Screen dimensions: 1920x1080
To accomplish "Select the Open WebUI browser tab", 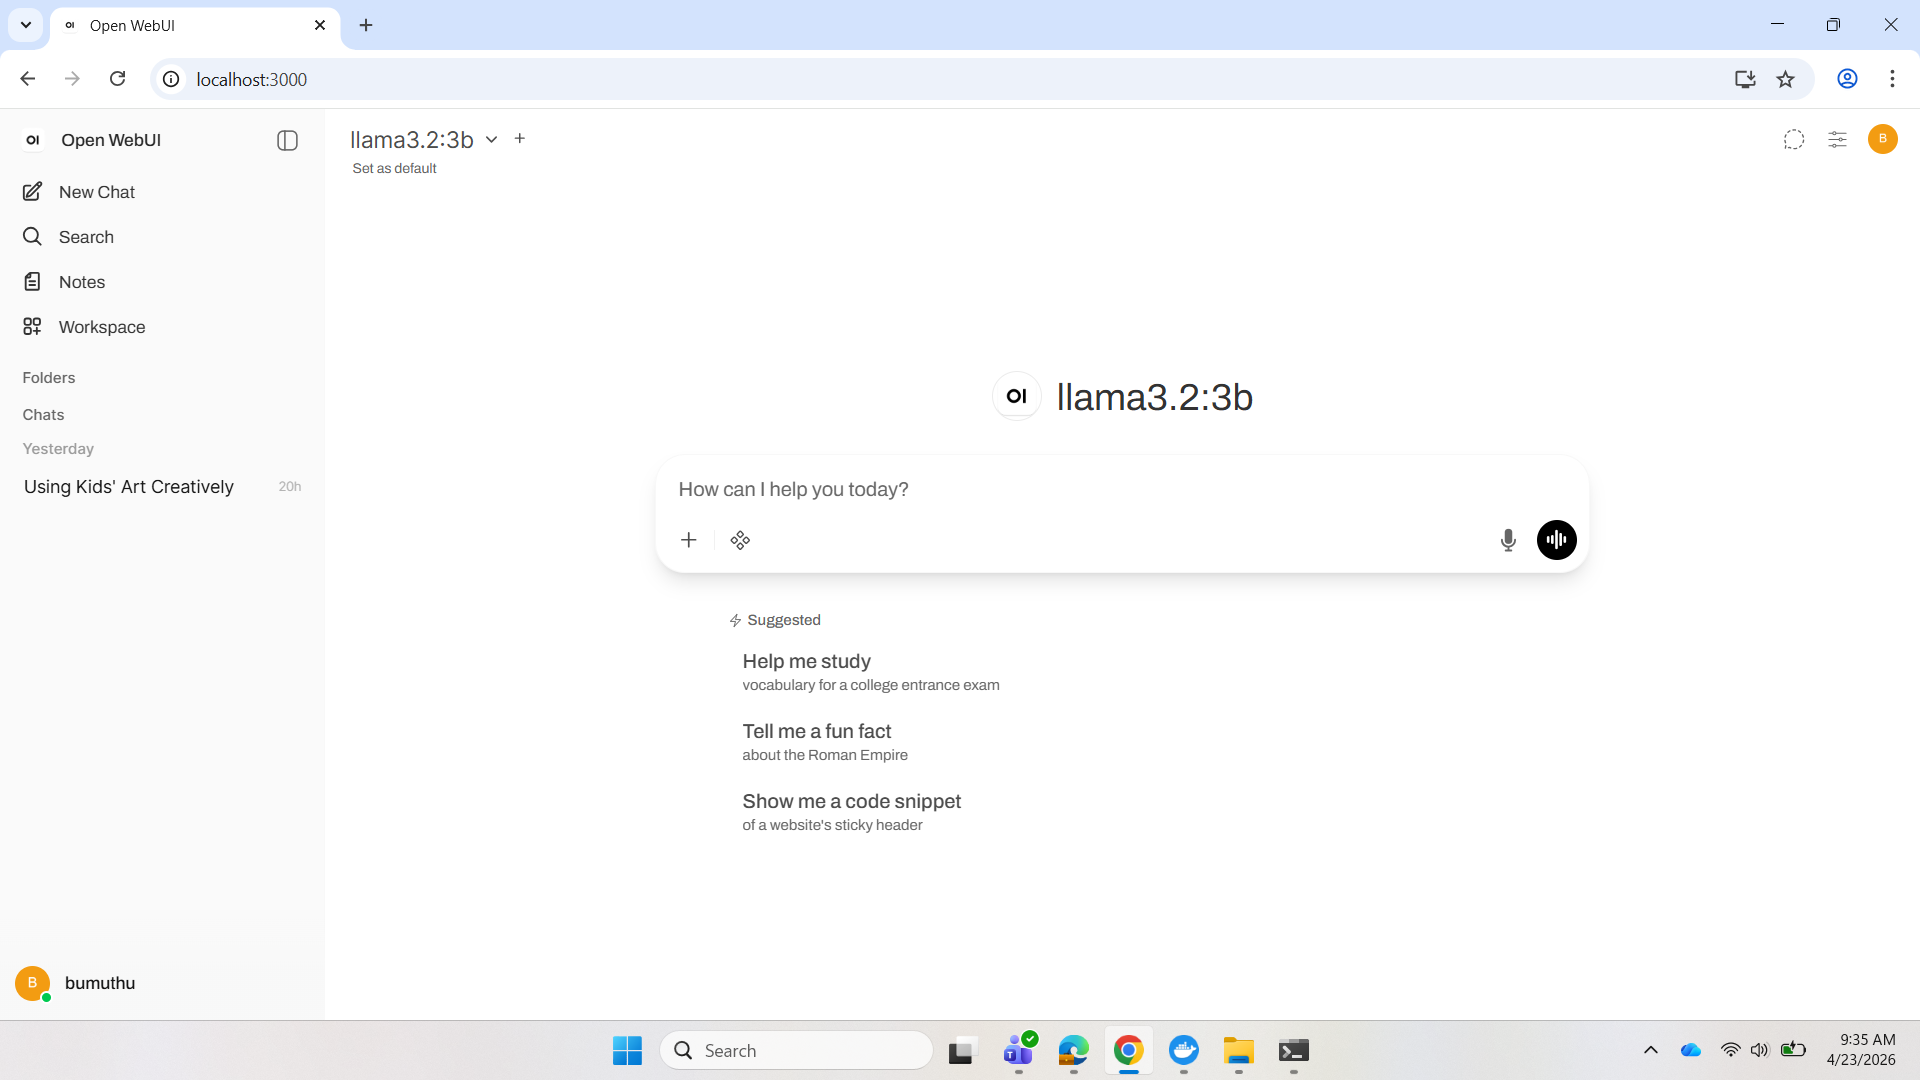I will [195, 25].
